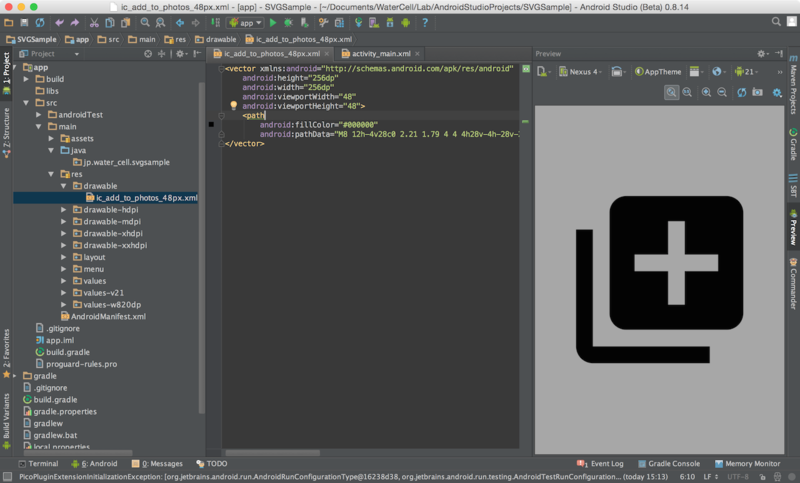Click the Save All disk icon
Image resolution: width=800 pixels, height=483 pixels.
coord(24,22)
